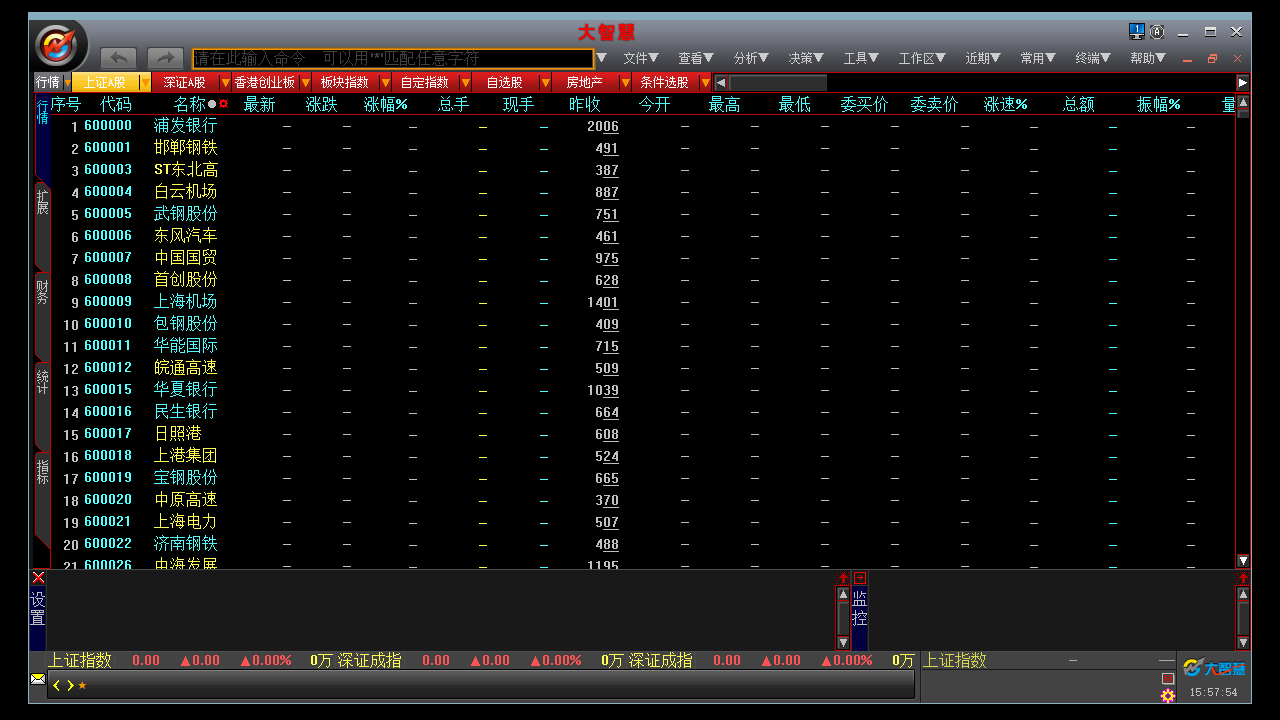Click the yellow next arrow in bottom bar
1280x720 pixels.
70,685
